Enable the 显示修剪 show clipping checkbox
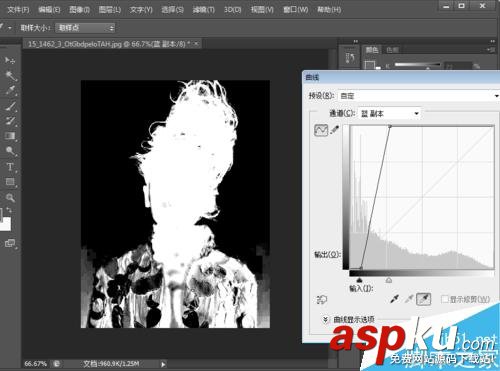 click(445, 299)
